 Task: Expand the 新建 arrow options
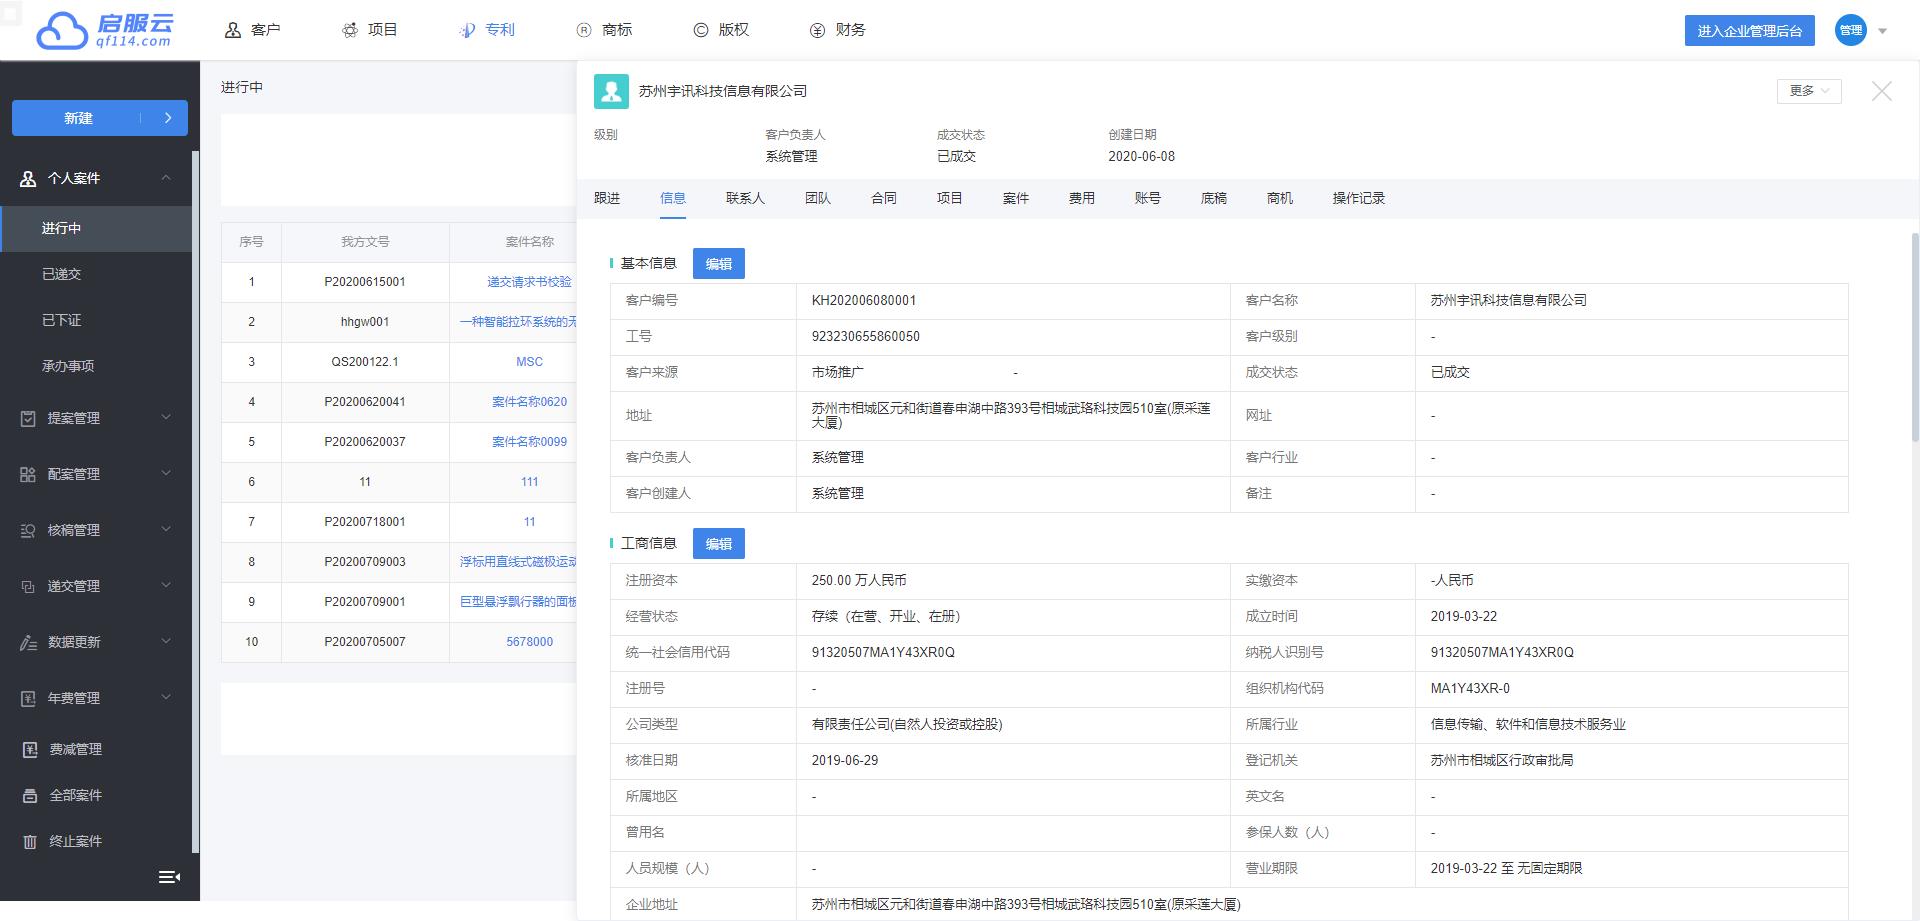pos(168,118)
